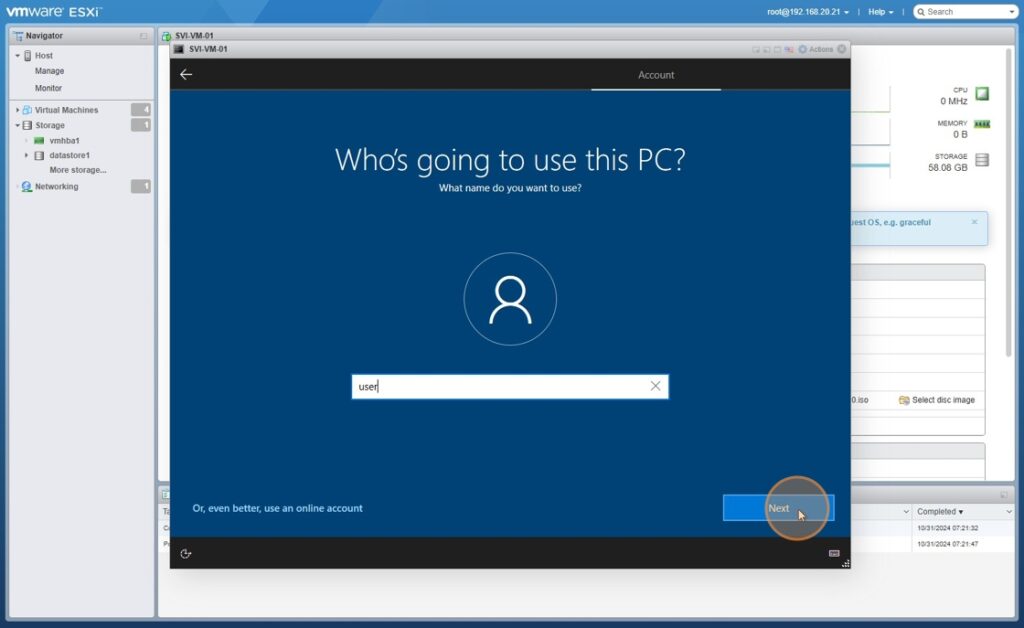The image size is (1024, 628).
Task: Click the search magnifier icon
Action: pos(921,12)
